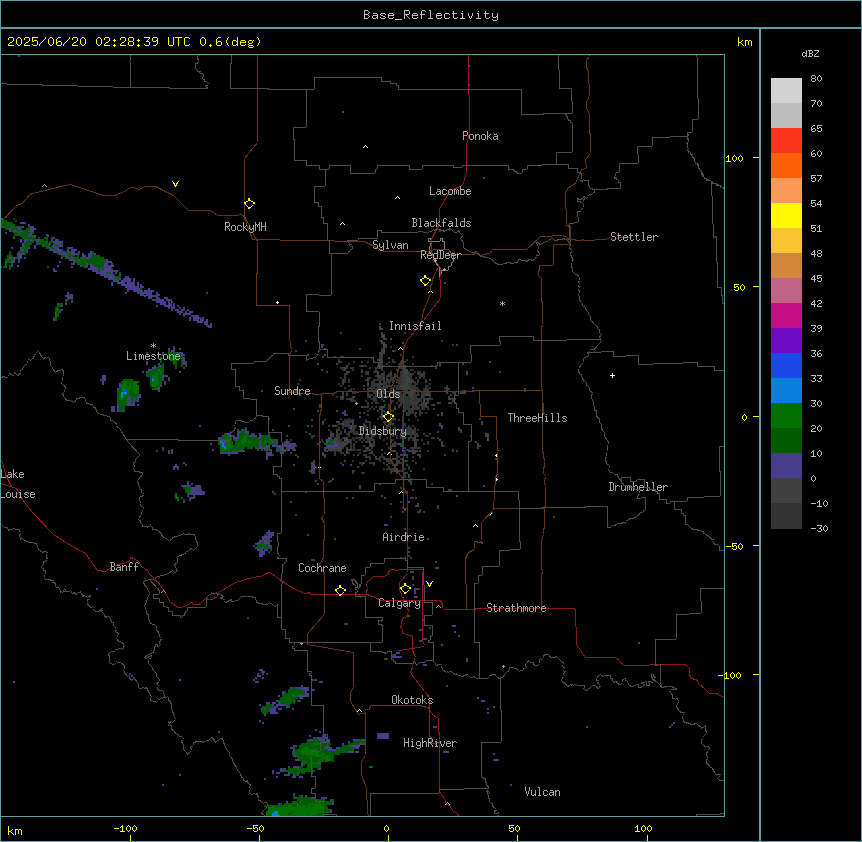Click the Lacombe city label

(450, 191)
